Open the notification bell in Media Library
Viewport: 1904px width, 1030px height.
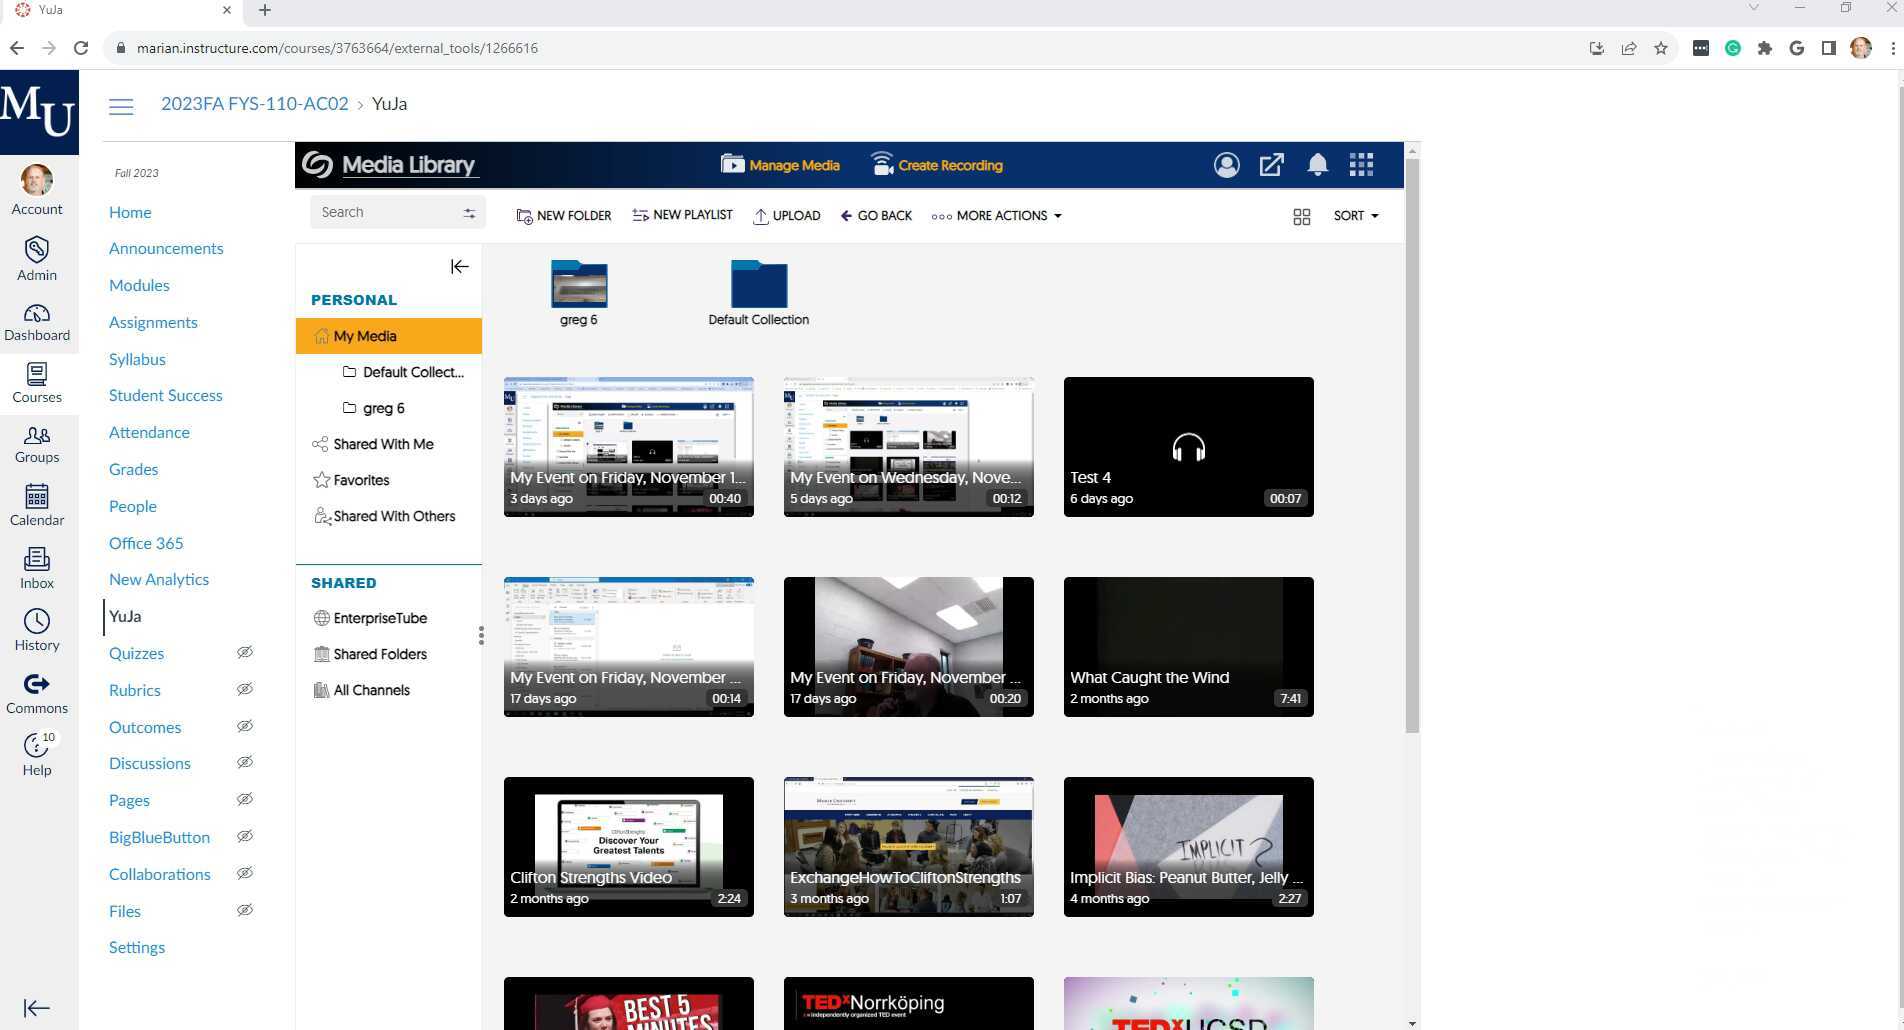point(1317,165)
